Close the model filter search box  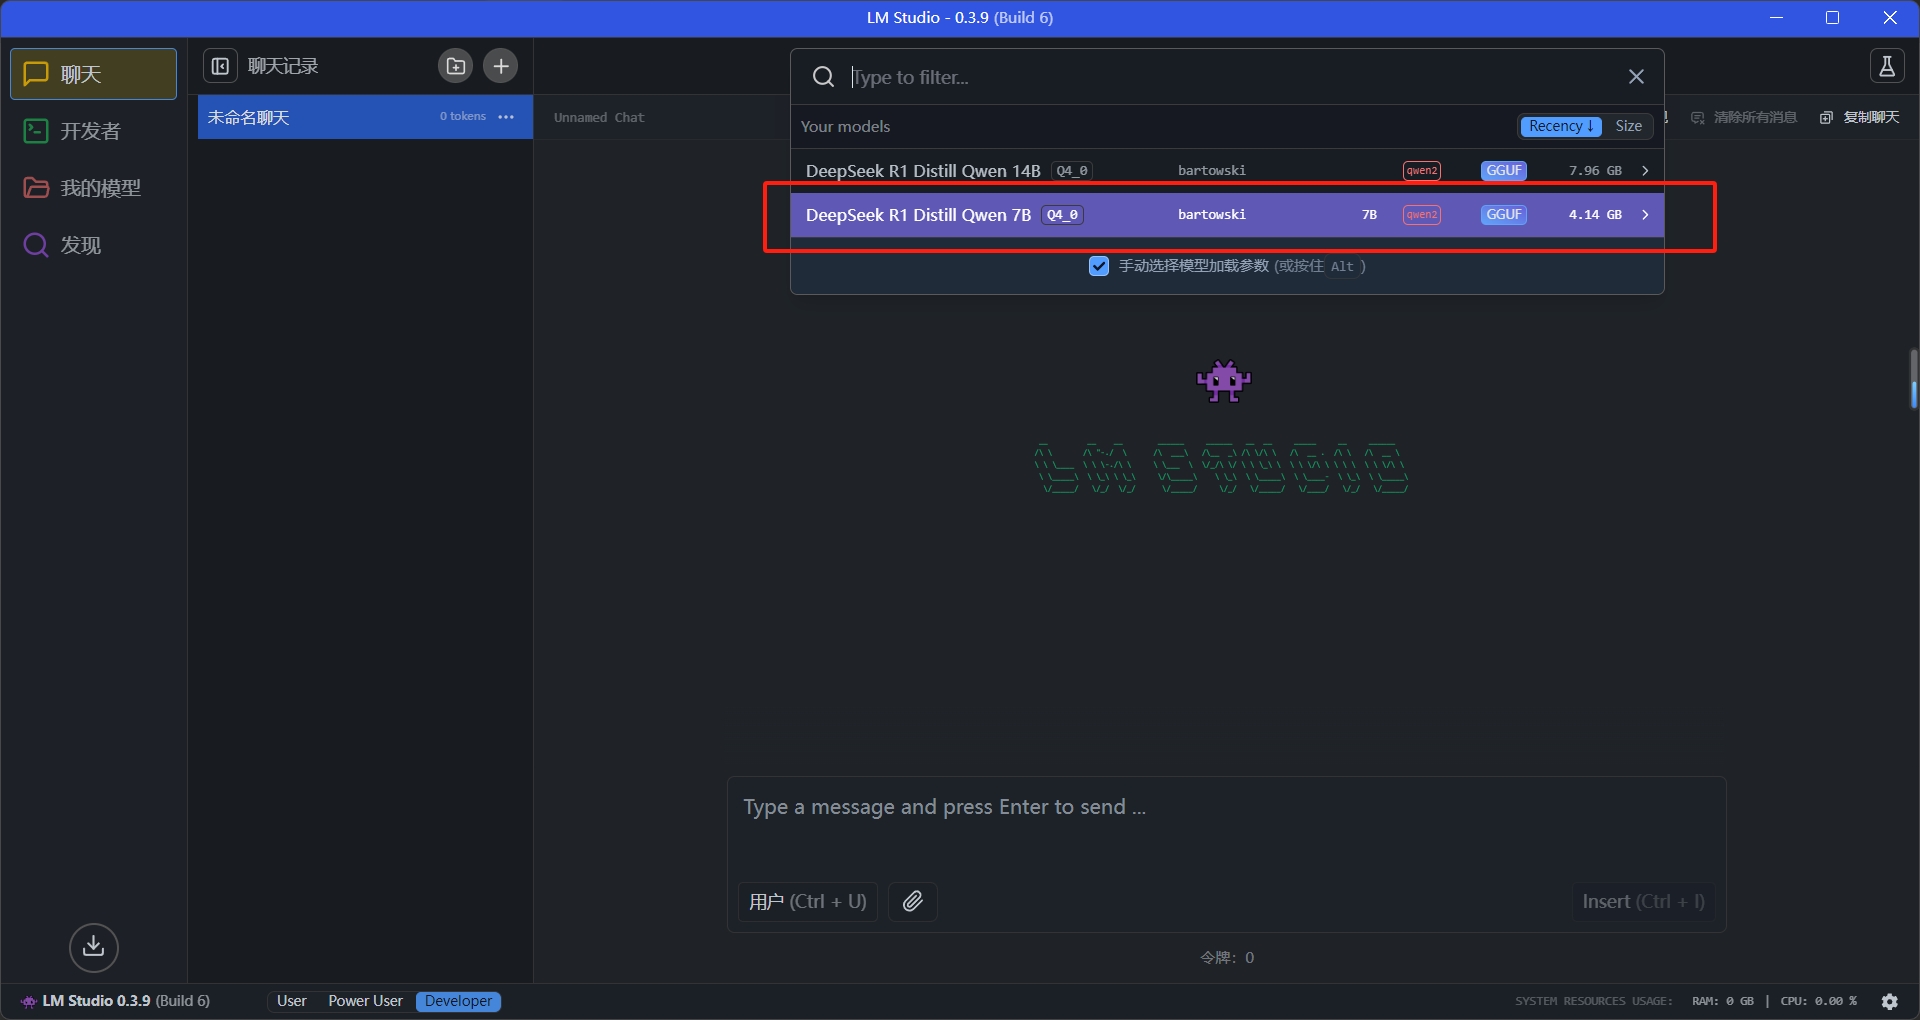pyautogui.click(x=1636, y=77)
